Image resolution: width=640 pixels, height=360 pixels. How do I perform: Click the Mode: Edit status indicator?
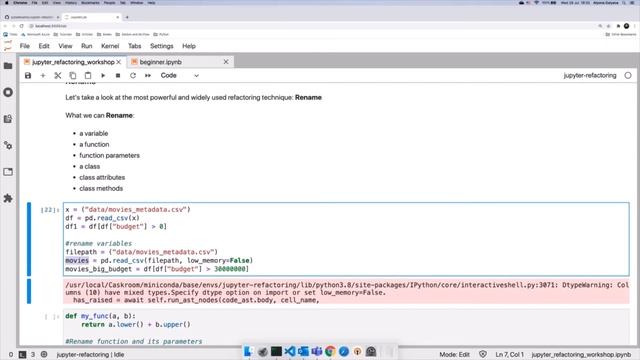tap(454, 355)
